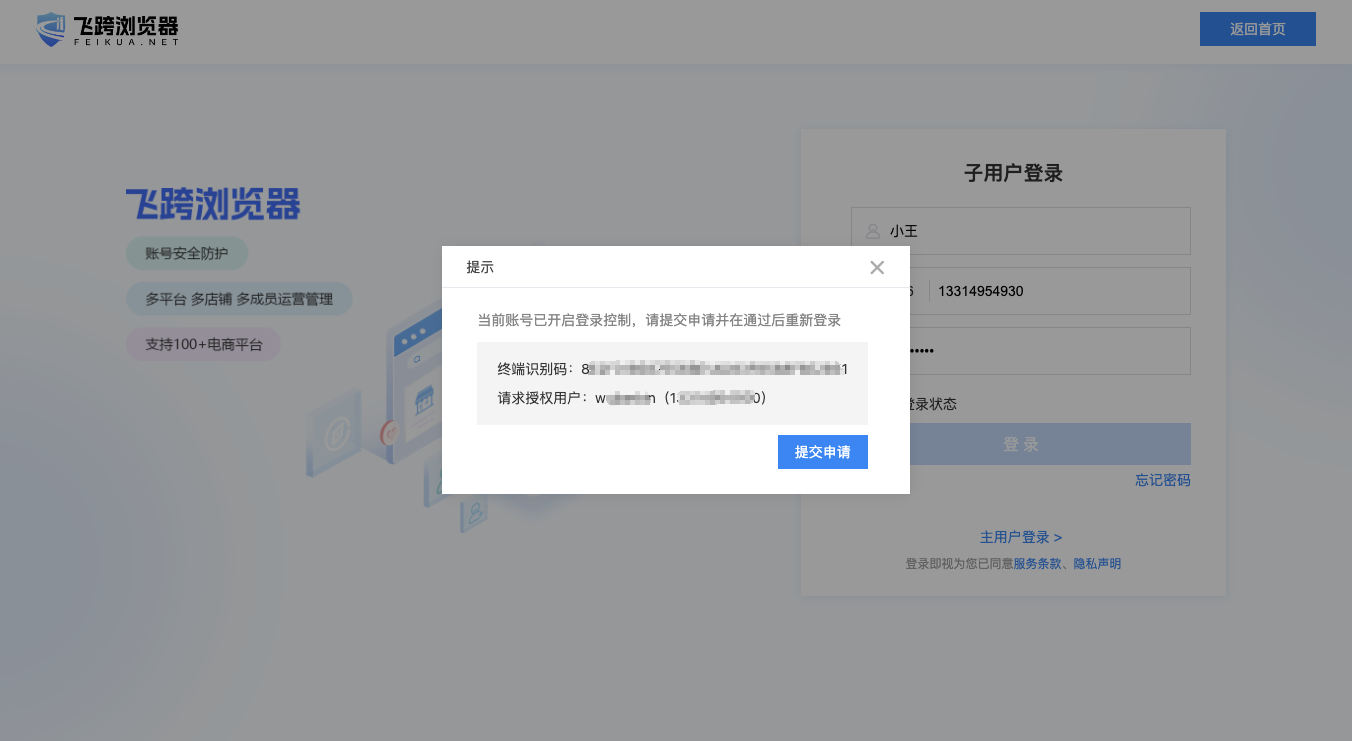The height and width of the screenshot is (741, 1352).
Task: Click the 请求授权用户 line in the dialog
Action: (x=632, y=398)
